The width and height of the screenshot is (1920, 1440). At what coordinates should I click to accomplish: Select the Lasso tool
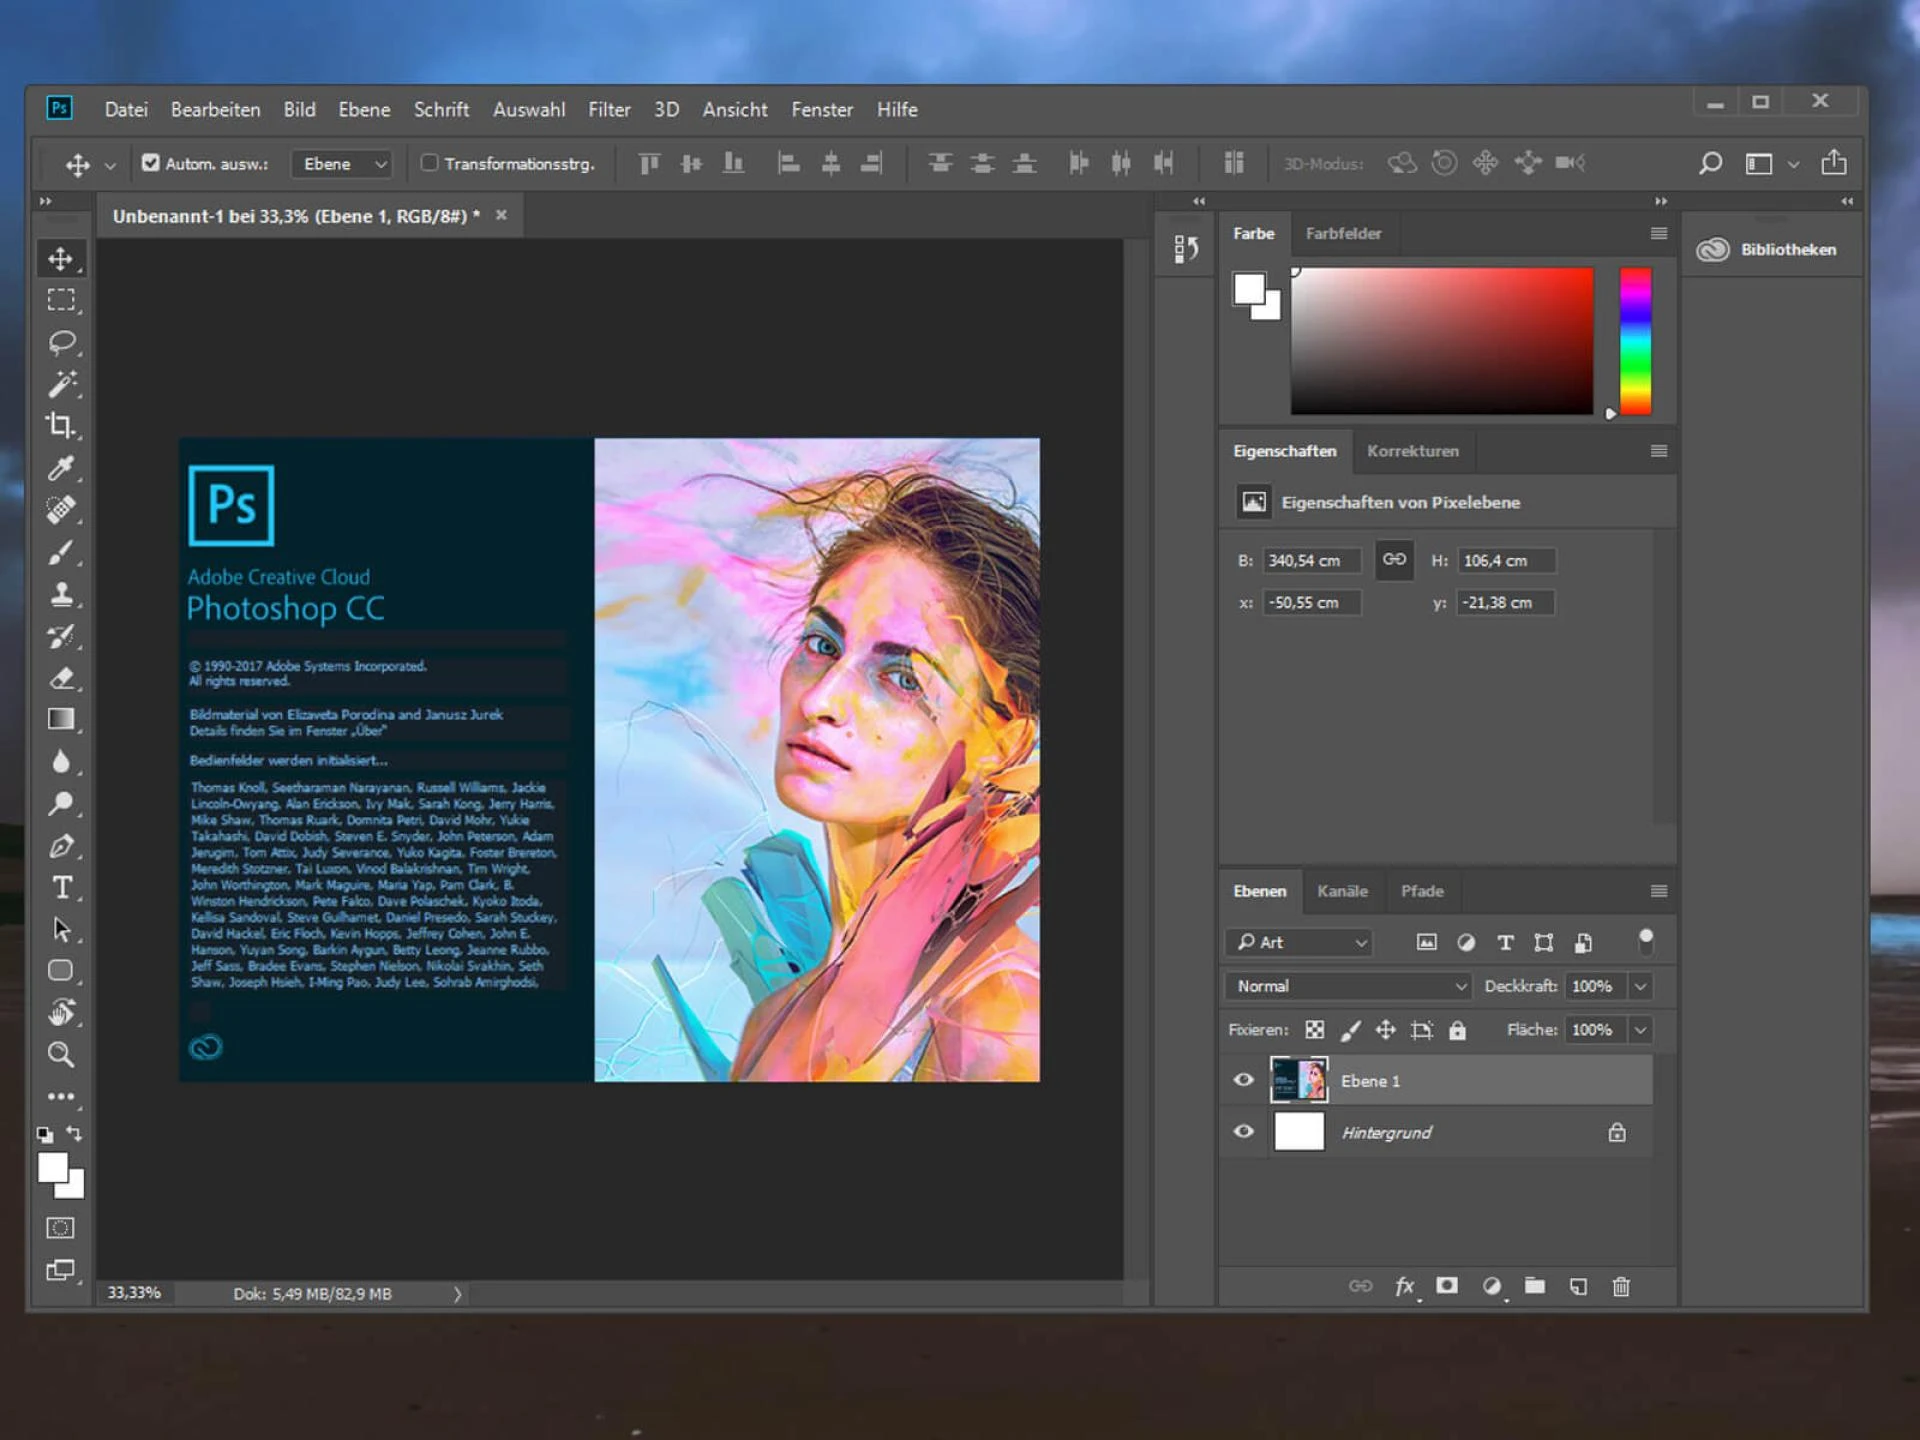coord(61,342)
